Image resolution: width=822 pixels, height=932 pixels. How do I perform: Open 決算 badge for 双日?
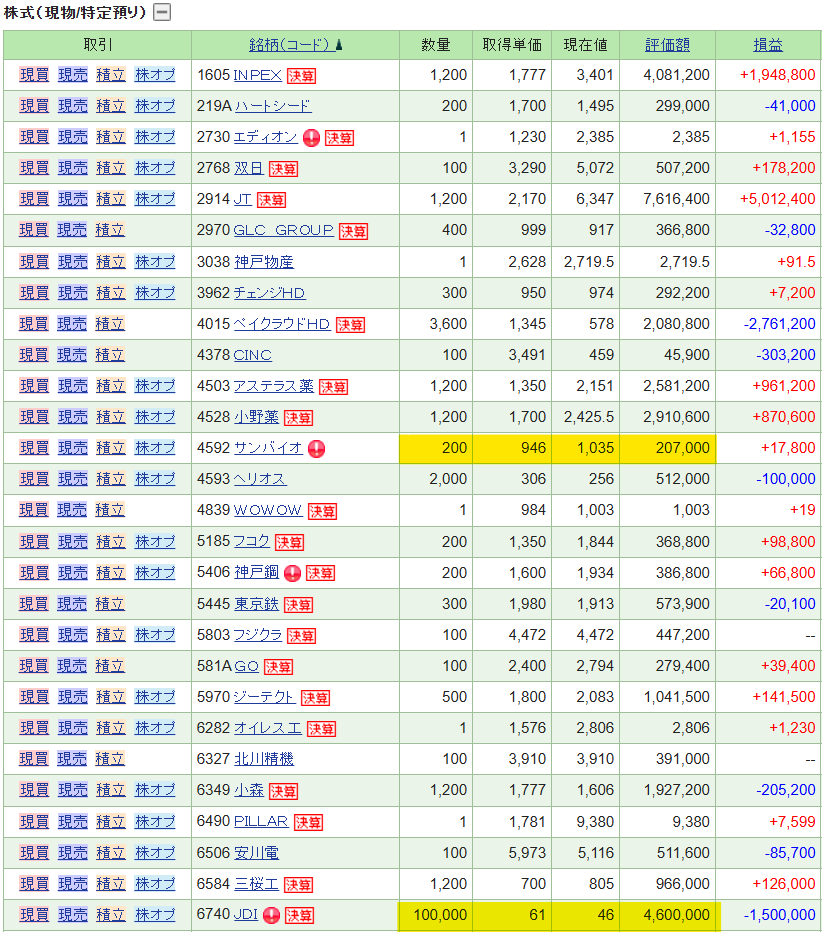tap(284, 169)
